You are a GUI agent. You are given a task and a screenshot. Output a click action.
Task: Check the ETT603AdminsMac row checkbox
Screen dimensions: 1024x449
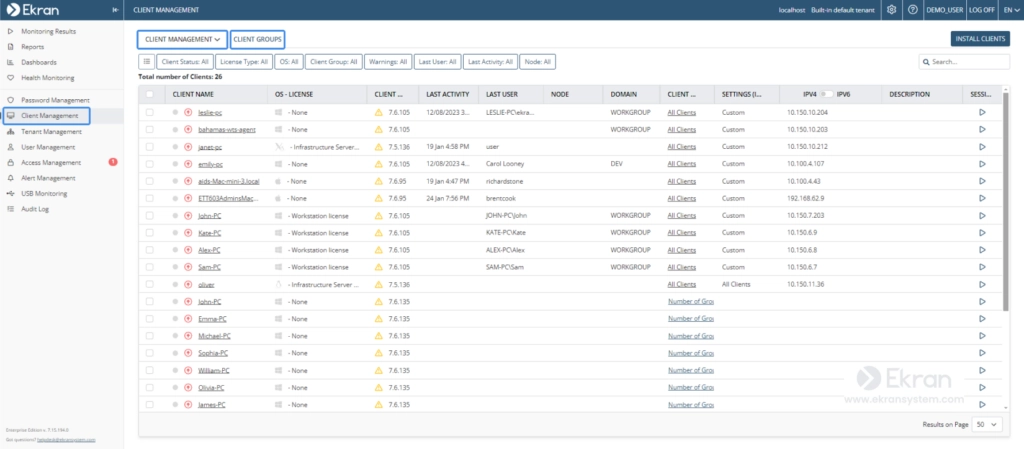click(150, 198)
